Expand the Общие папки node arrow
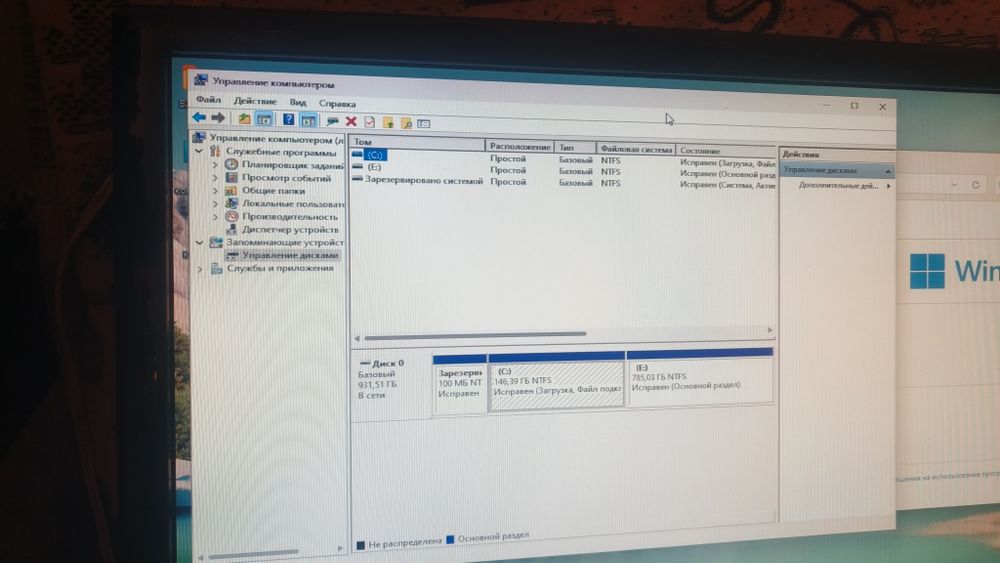Viewport: 1000px width, 563px height. [x=215, y=190]
